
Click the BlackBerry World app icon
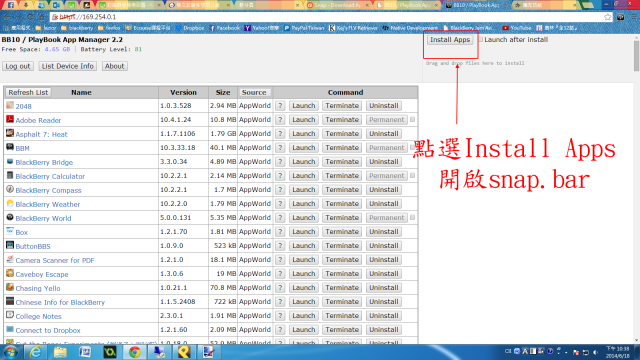pyautogui.click(x=10, y=217)
